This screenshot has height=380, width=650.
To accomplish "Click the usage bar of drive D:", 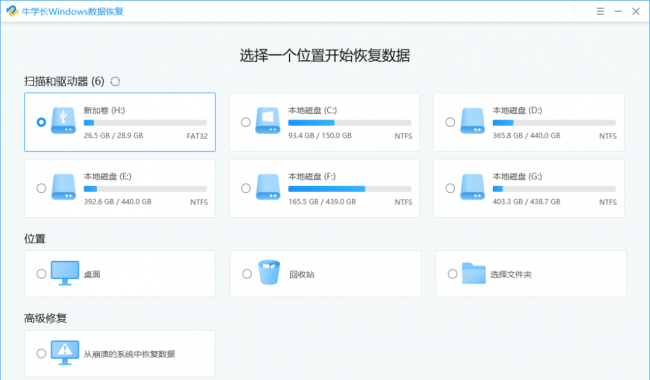I will pyautogui.click(x=554, y=123).
